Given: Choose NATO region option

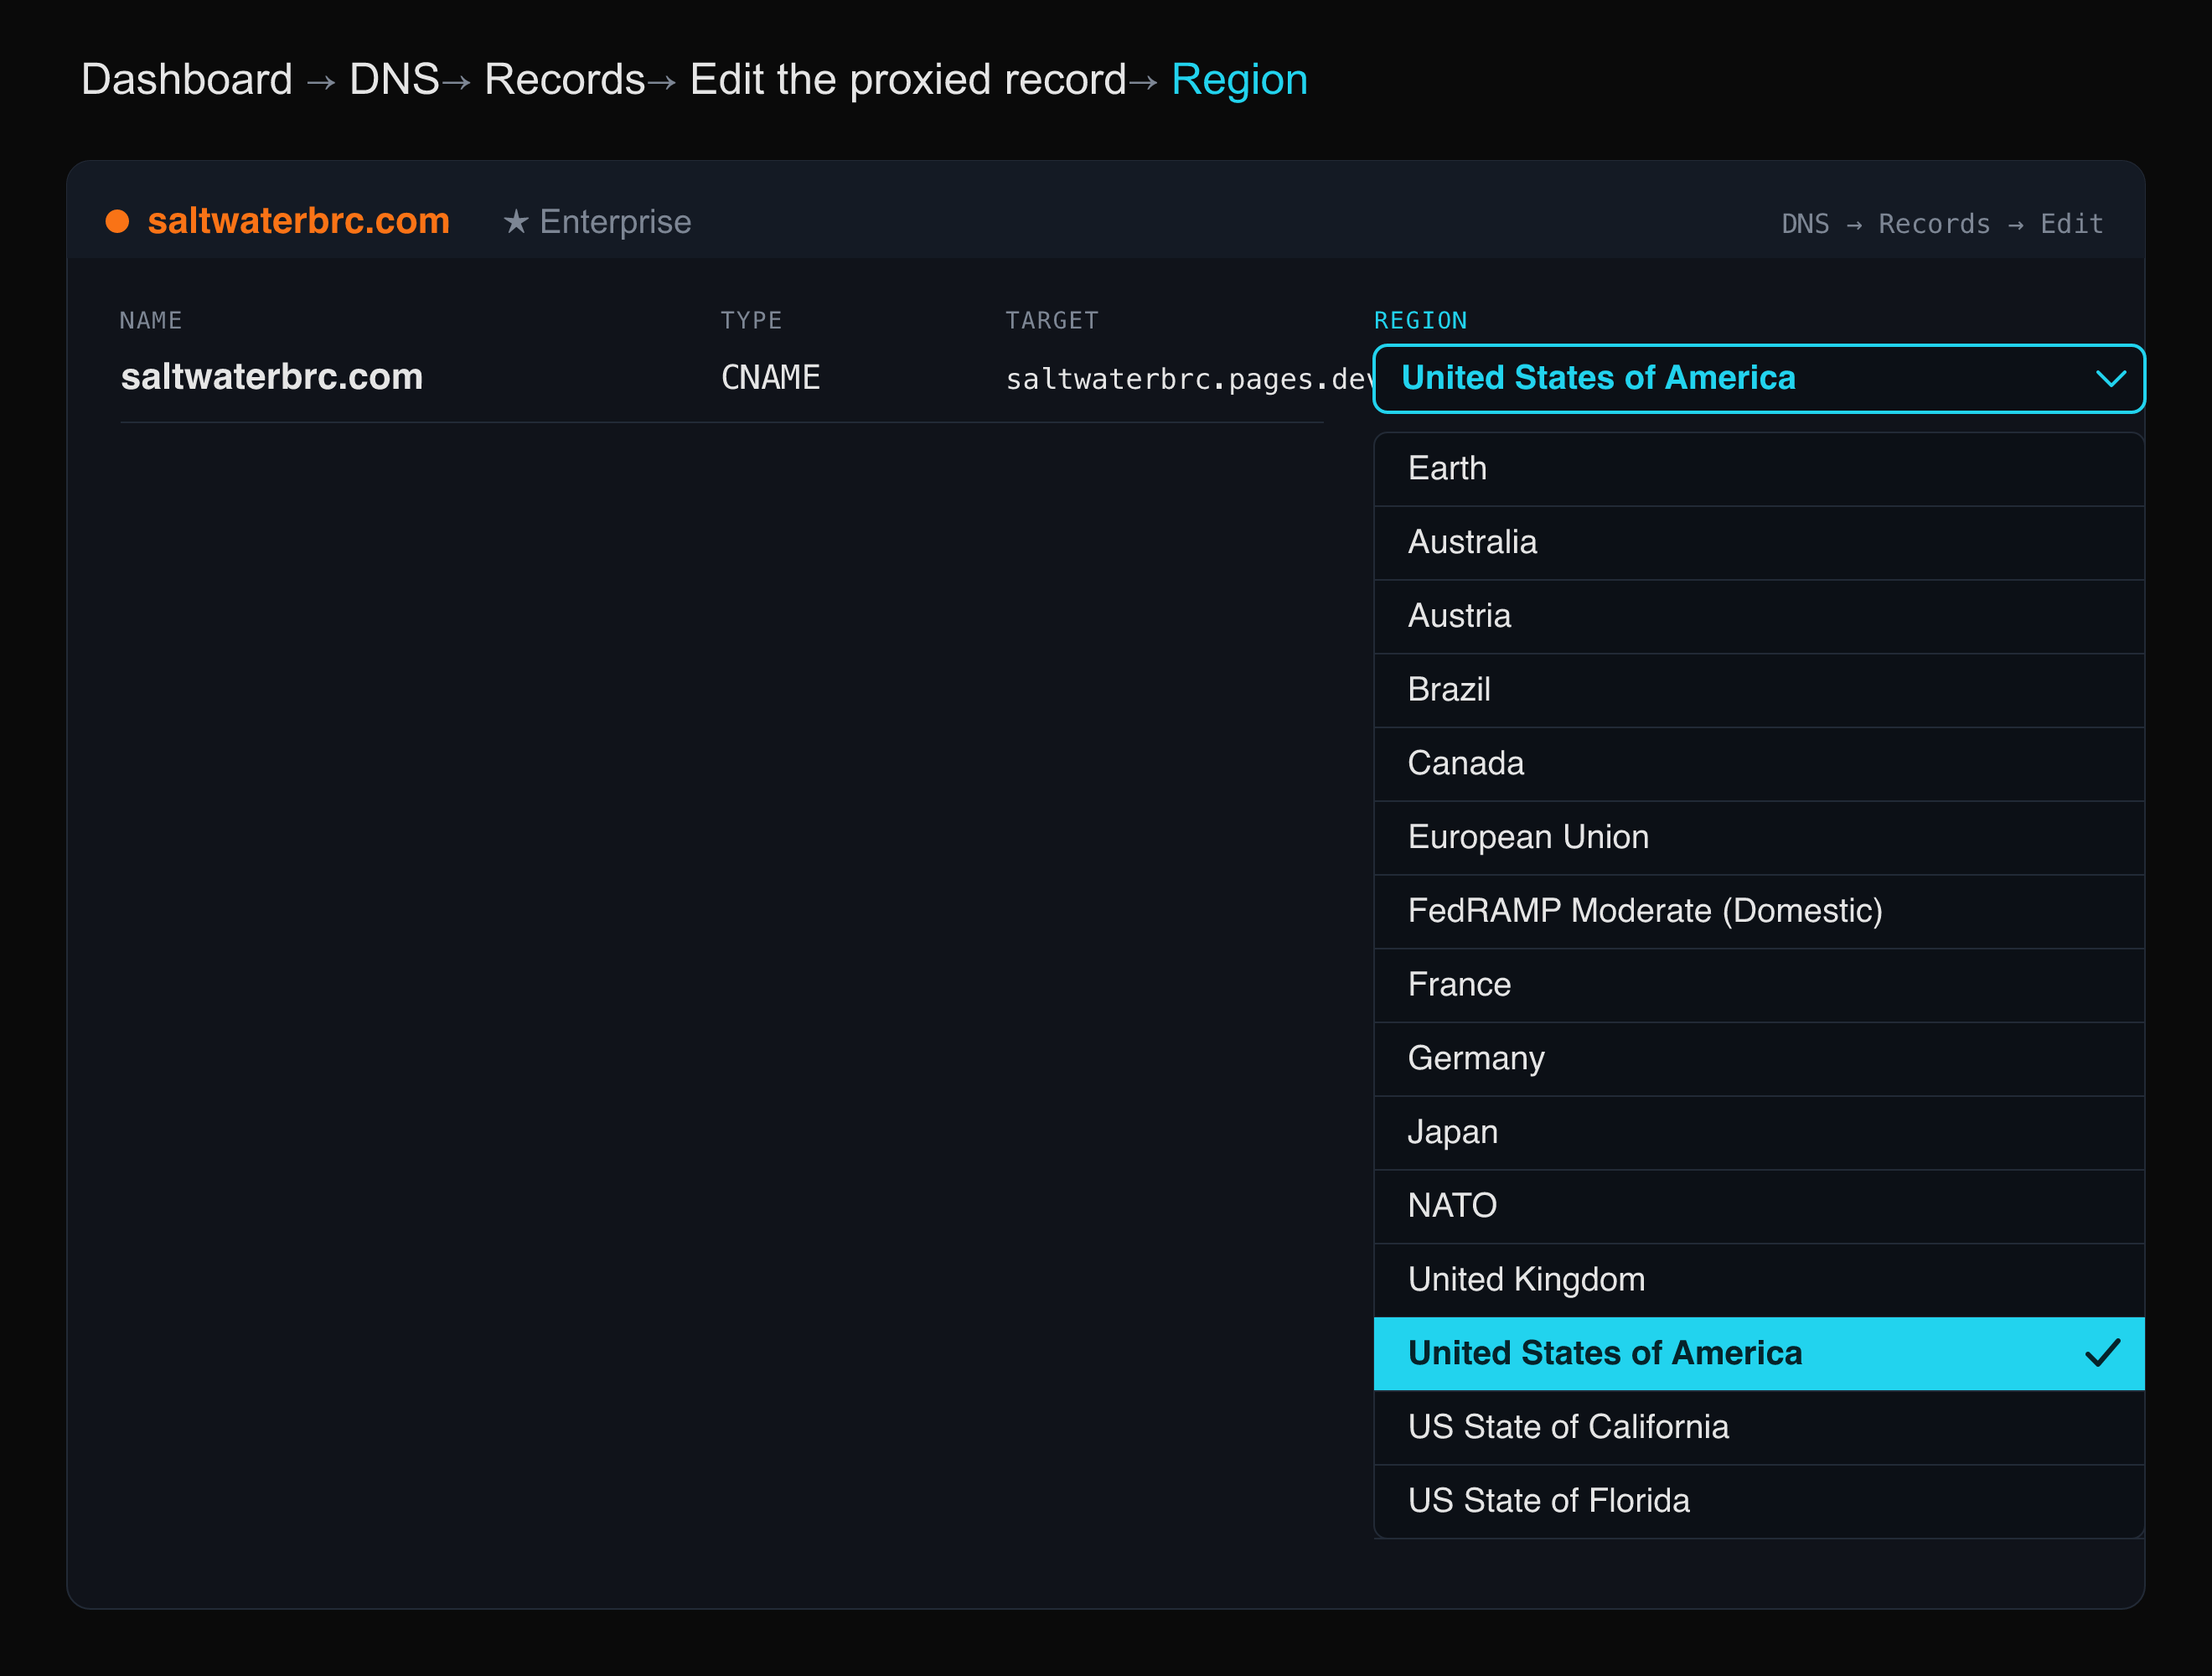Looking at the screenshot, I should [x=1758, y=1207].
